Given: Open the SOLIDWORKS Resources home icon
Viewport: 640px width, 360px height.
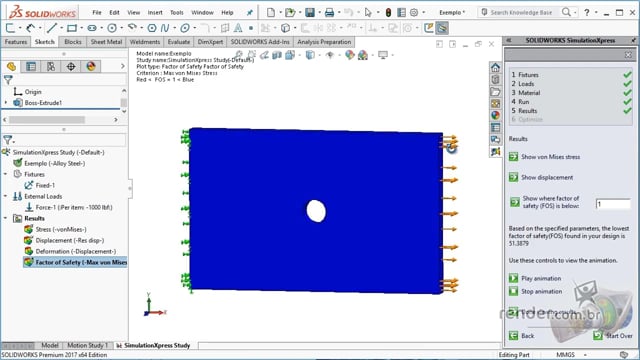Looking at the screenshot, I should tap(496, 67).
